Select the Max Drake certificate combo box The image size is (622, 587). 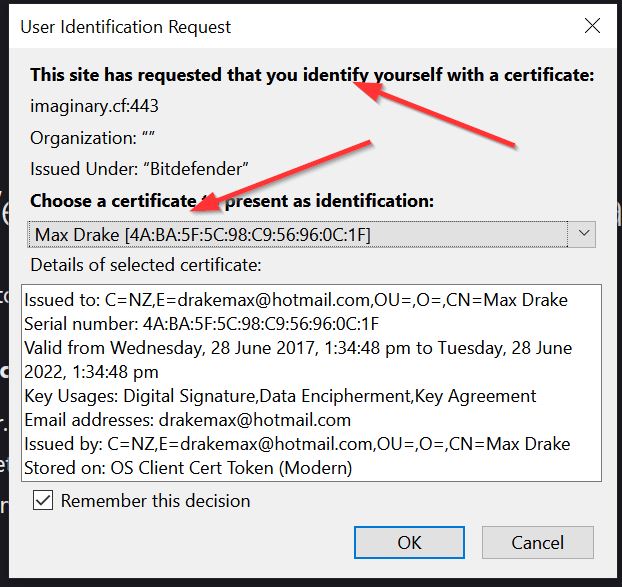click(x=298, y=235)
